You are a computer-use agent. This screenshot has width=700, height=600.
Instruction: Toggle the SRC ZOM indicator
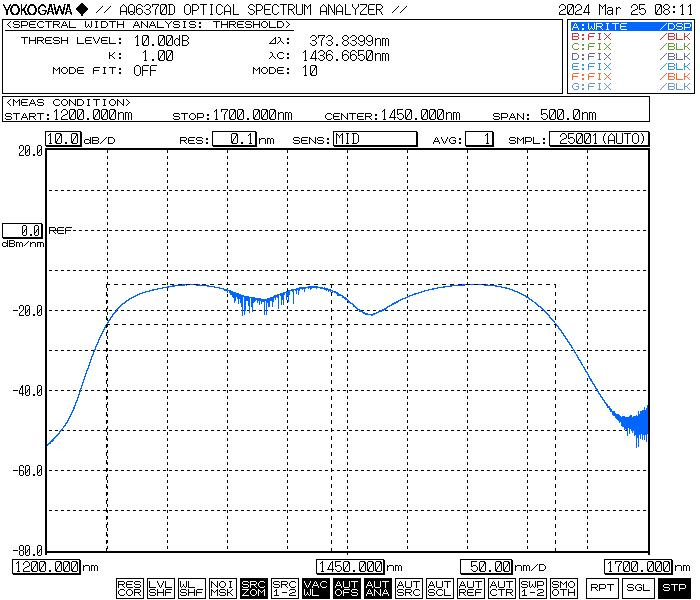[x=253, y=589]
